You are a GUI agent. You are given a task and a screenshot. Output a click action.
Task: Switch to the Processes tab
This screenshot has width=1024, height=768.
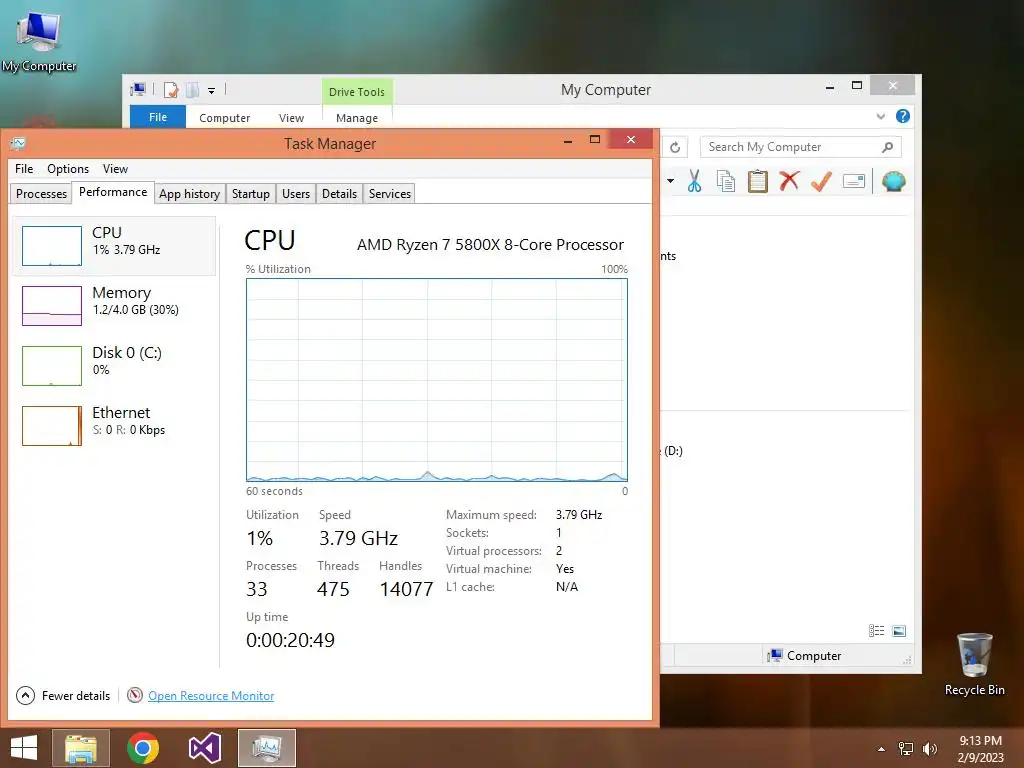click(41, 193)
